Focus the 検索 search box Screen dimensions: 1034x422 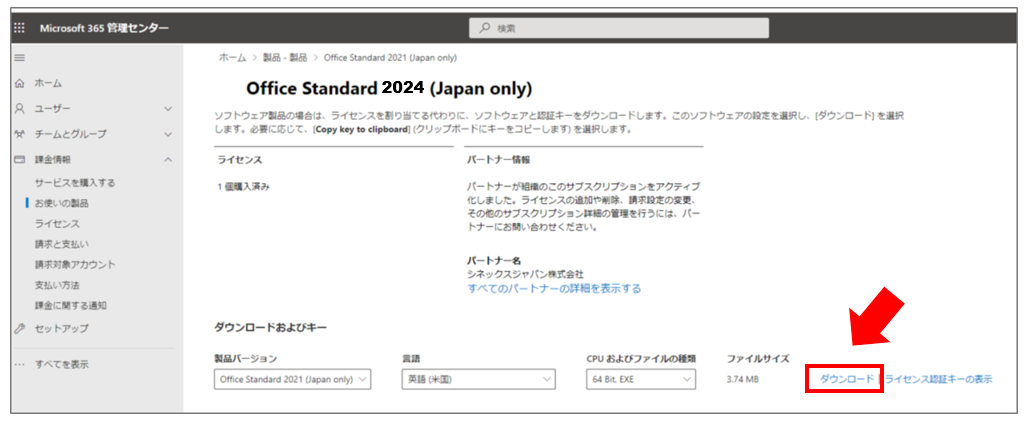(619, 28)
